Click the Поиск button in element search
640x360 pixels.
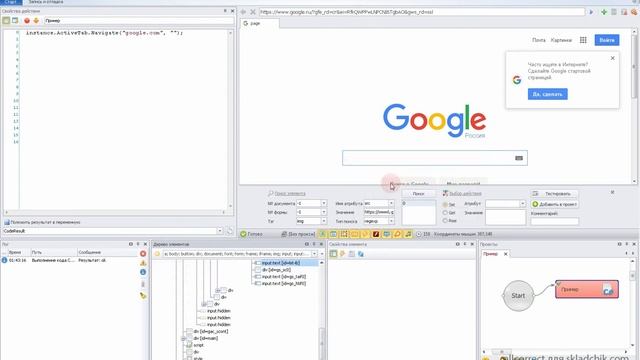418,194
